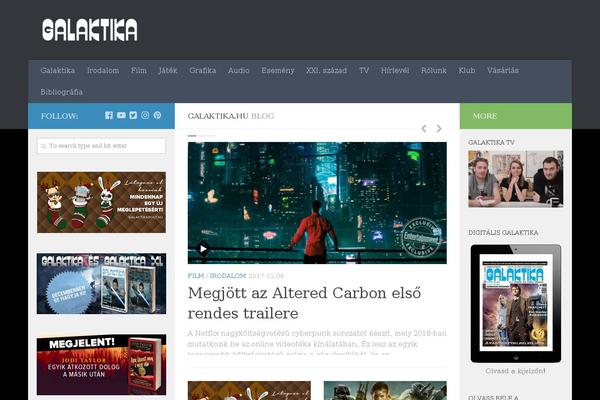The image size is (600, 400).
Task: Open the Irodalom menu item
Action: click(103, 70)
